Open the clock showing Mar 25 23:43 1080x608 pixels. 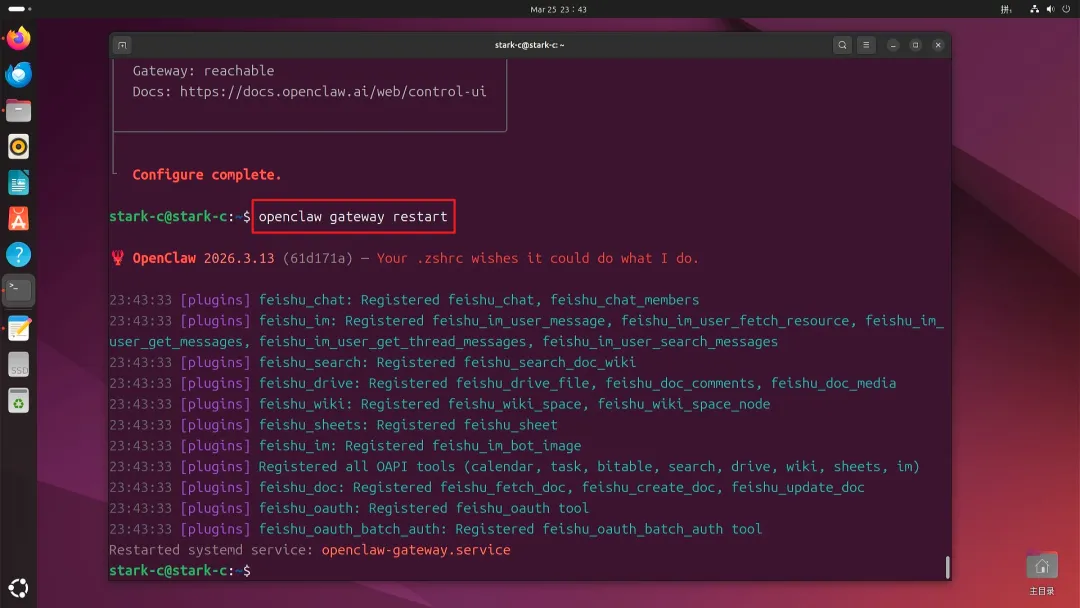(x=559, y=9)
